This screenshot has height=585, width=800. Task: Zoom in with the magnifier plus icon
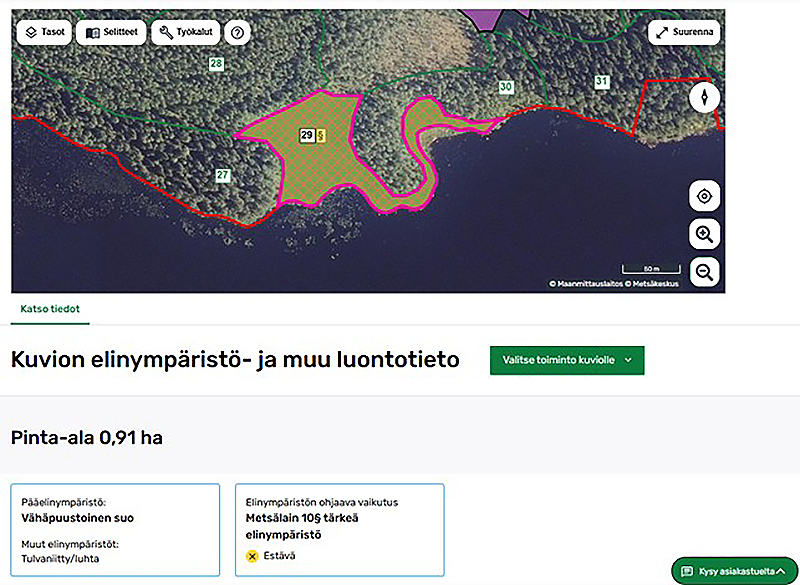[704, 233]
